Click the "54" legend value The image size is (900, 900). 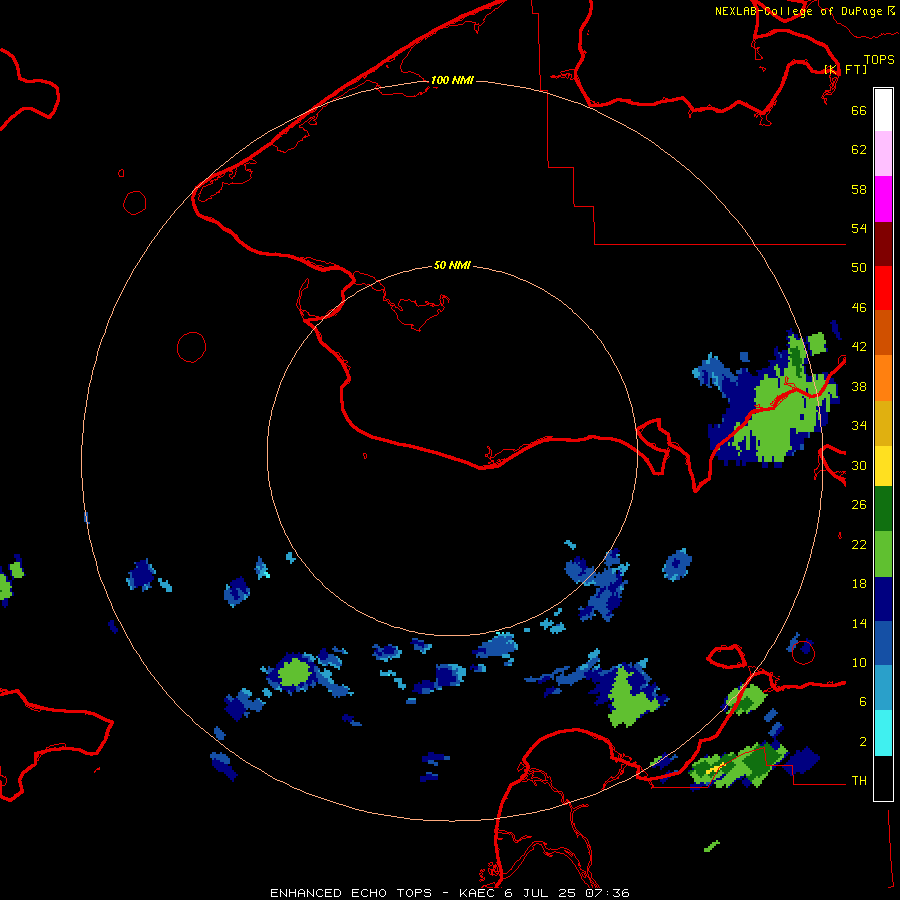pyautogui.click(x=859, y=228)
